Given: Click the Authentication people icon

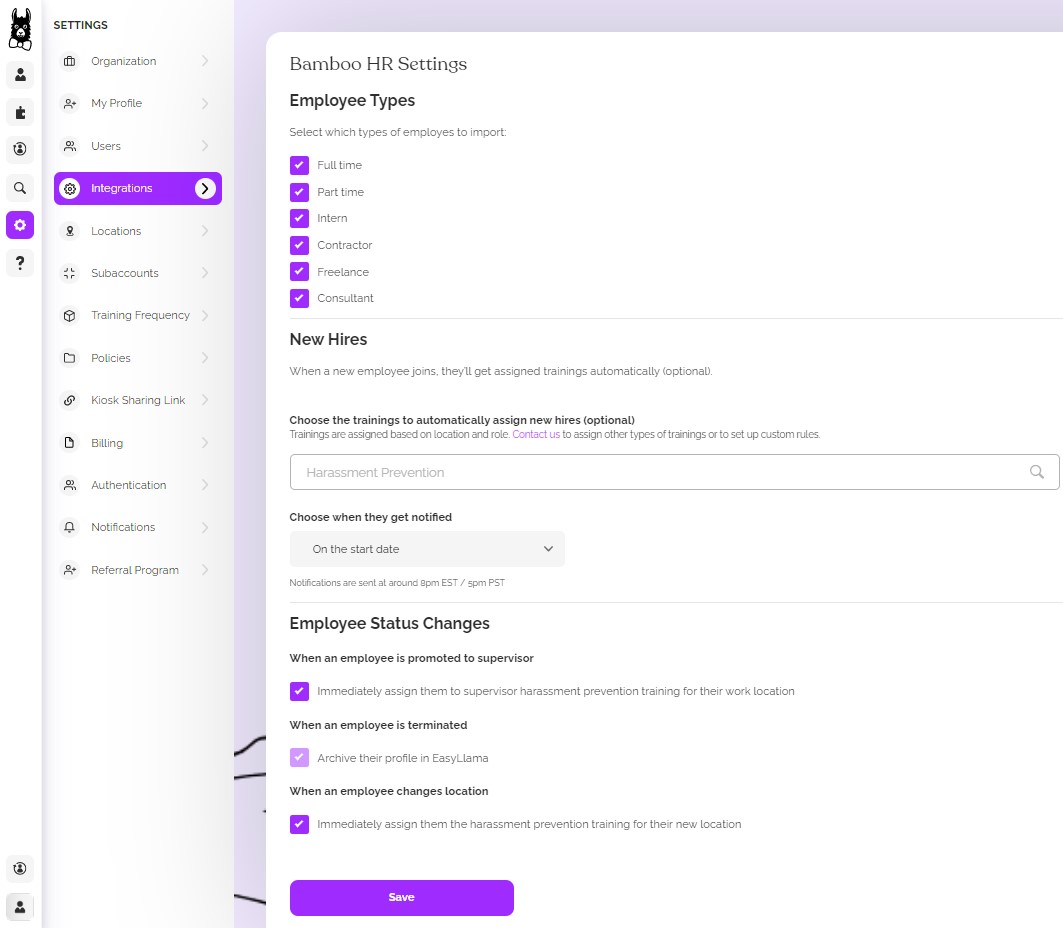Looking at the screenshot, I should pyautogui.click(x=70, y=485).
